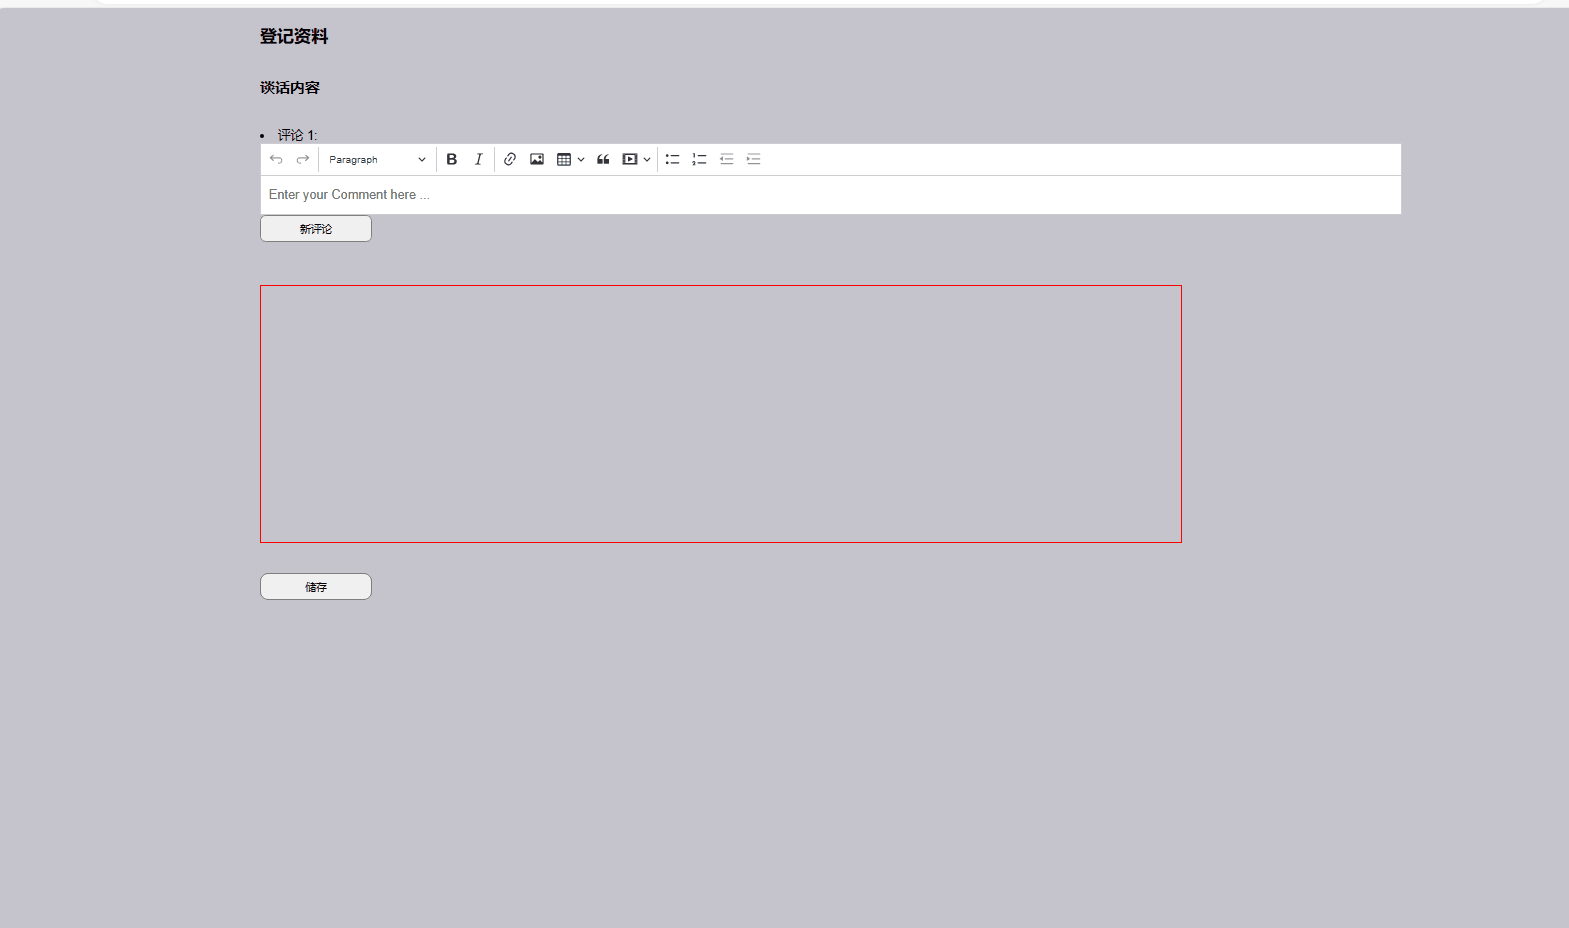The width and height of the screenshot is (1569, 928).
Task: Create a bulleted list
Action: point(672,159)
